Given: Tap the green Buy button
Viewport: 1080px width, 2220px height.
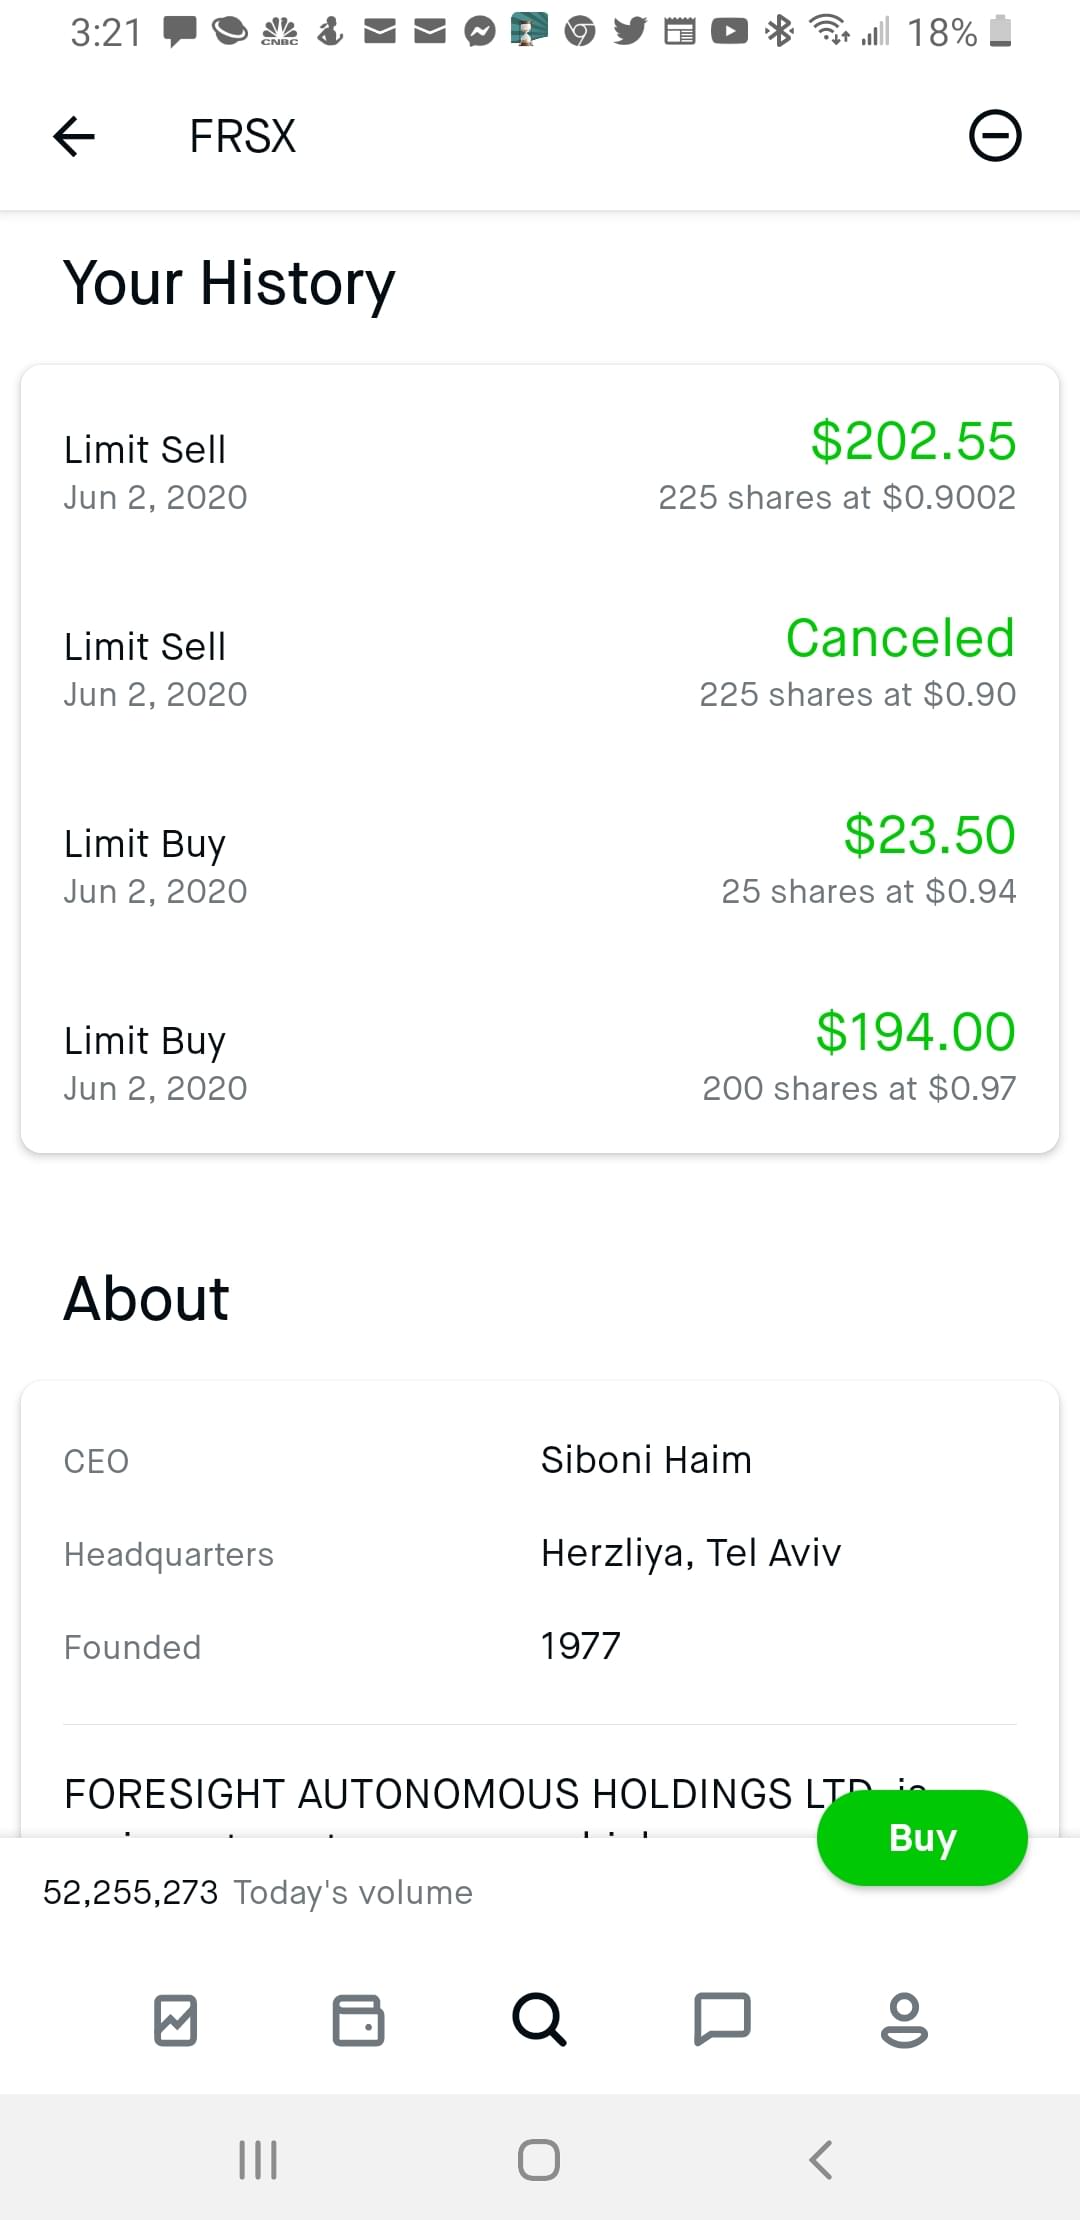Looking at the screenshot, I should 922,1838.
